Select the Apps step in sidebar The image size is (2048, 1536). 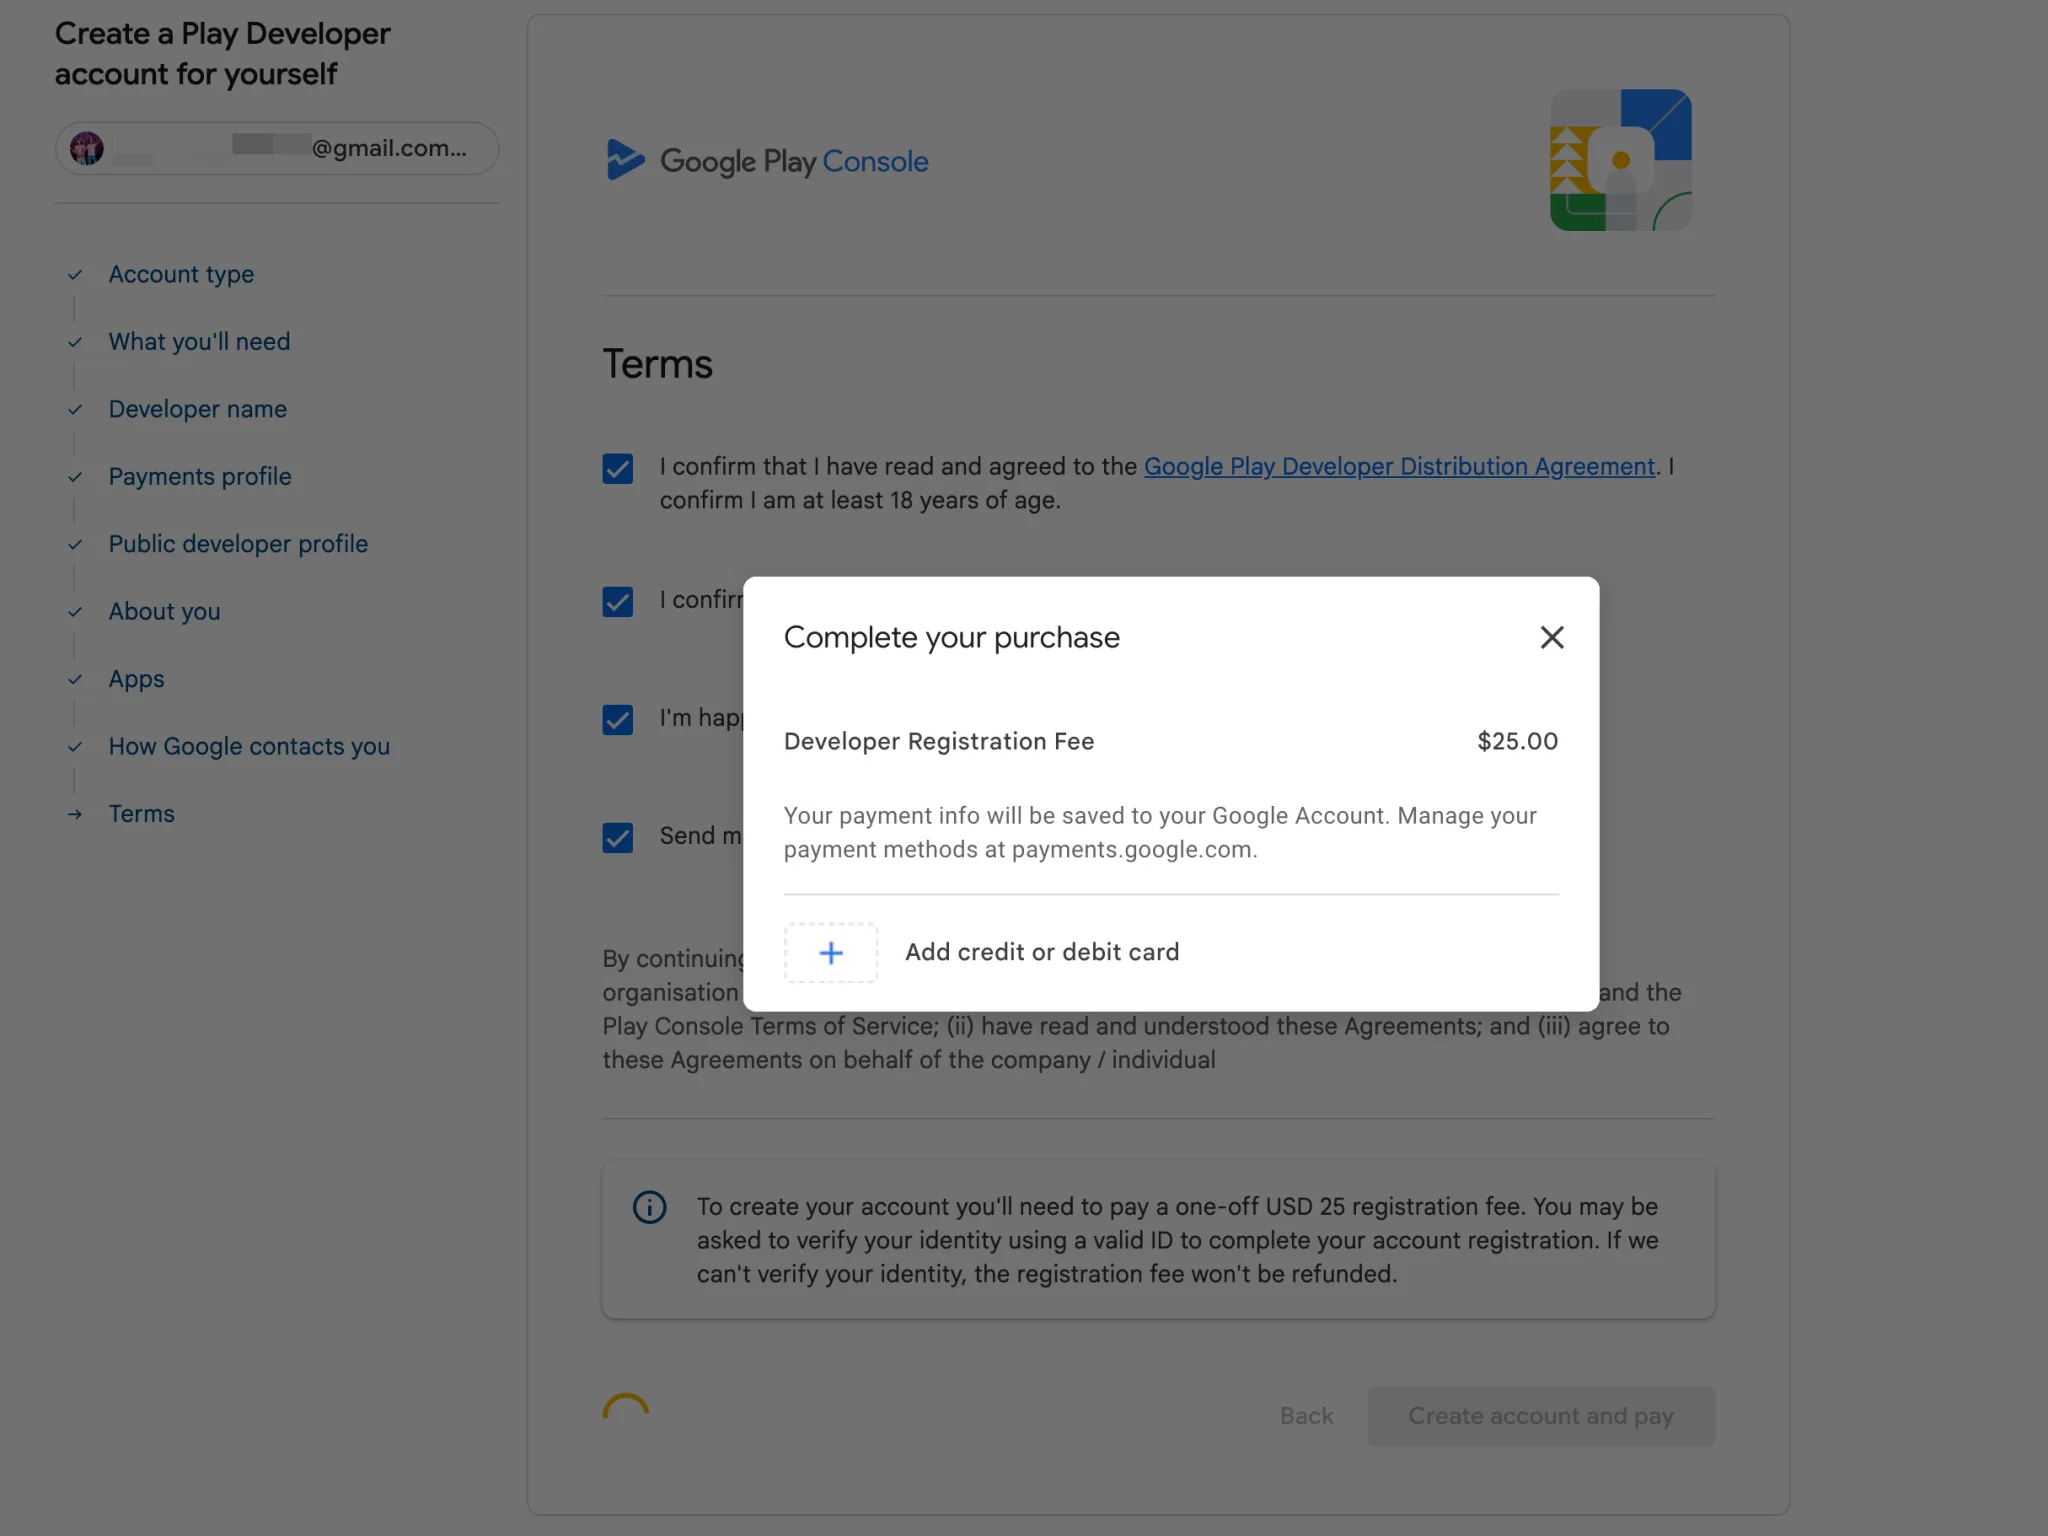point(136,679)
